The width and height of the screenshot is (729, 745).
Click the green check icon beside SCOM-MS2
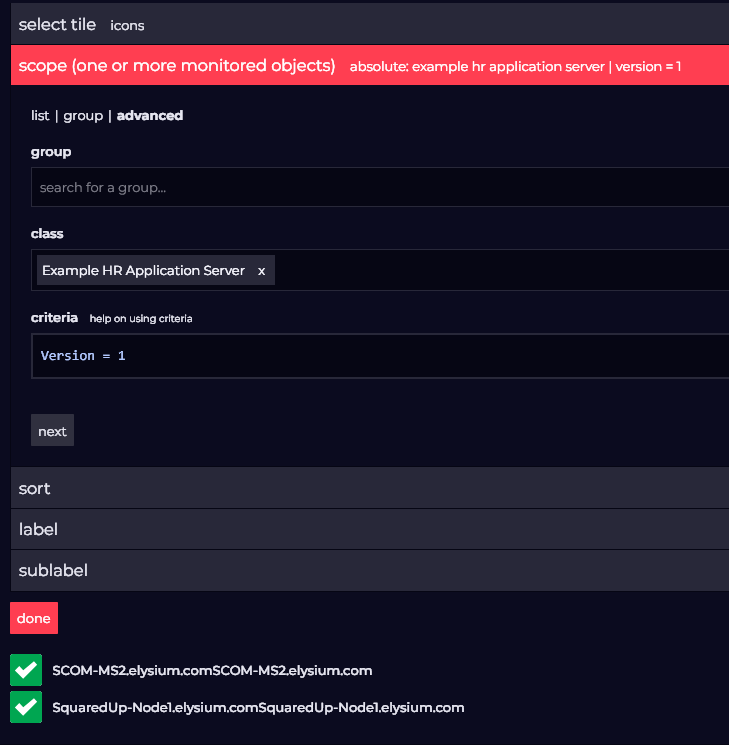[25, 670]
